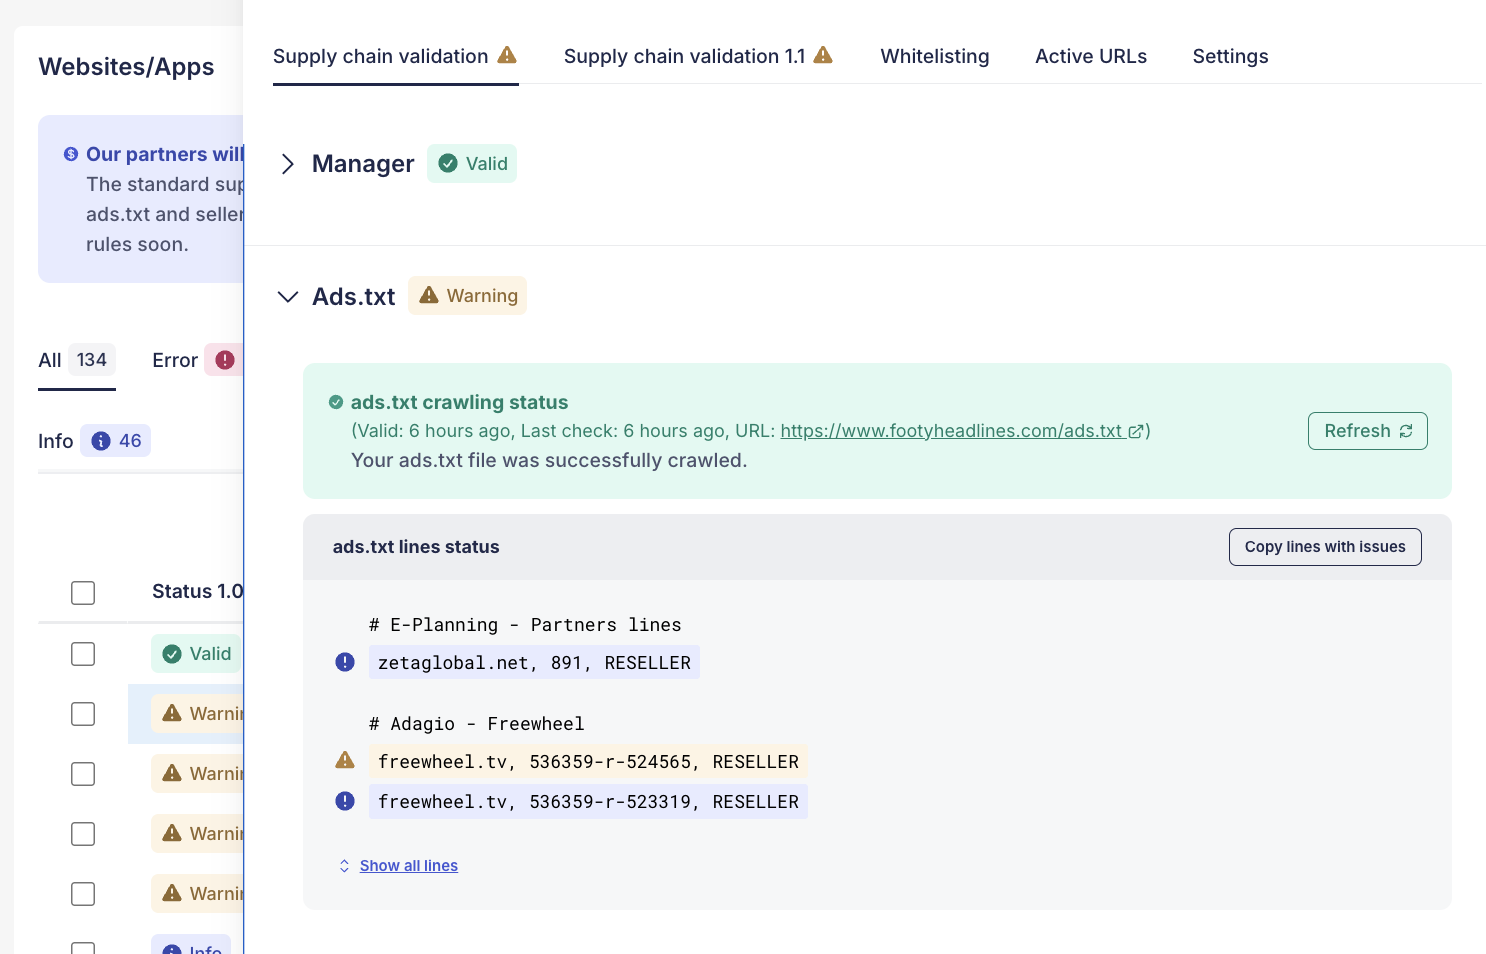Collapse the Ads.txt section

288,297
